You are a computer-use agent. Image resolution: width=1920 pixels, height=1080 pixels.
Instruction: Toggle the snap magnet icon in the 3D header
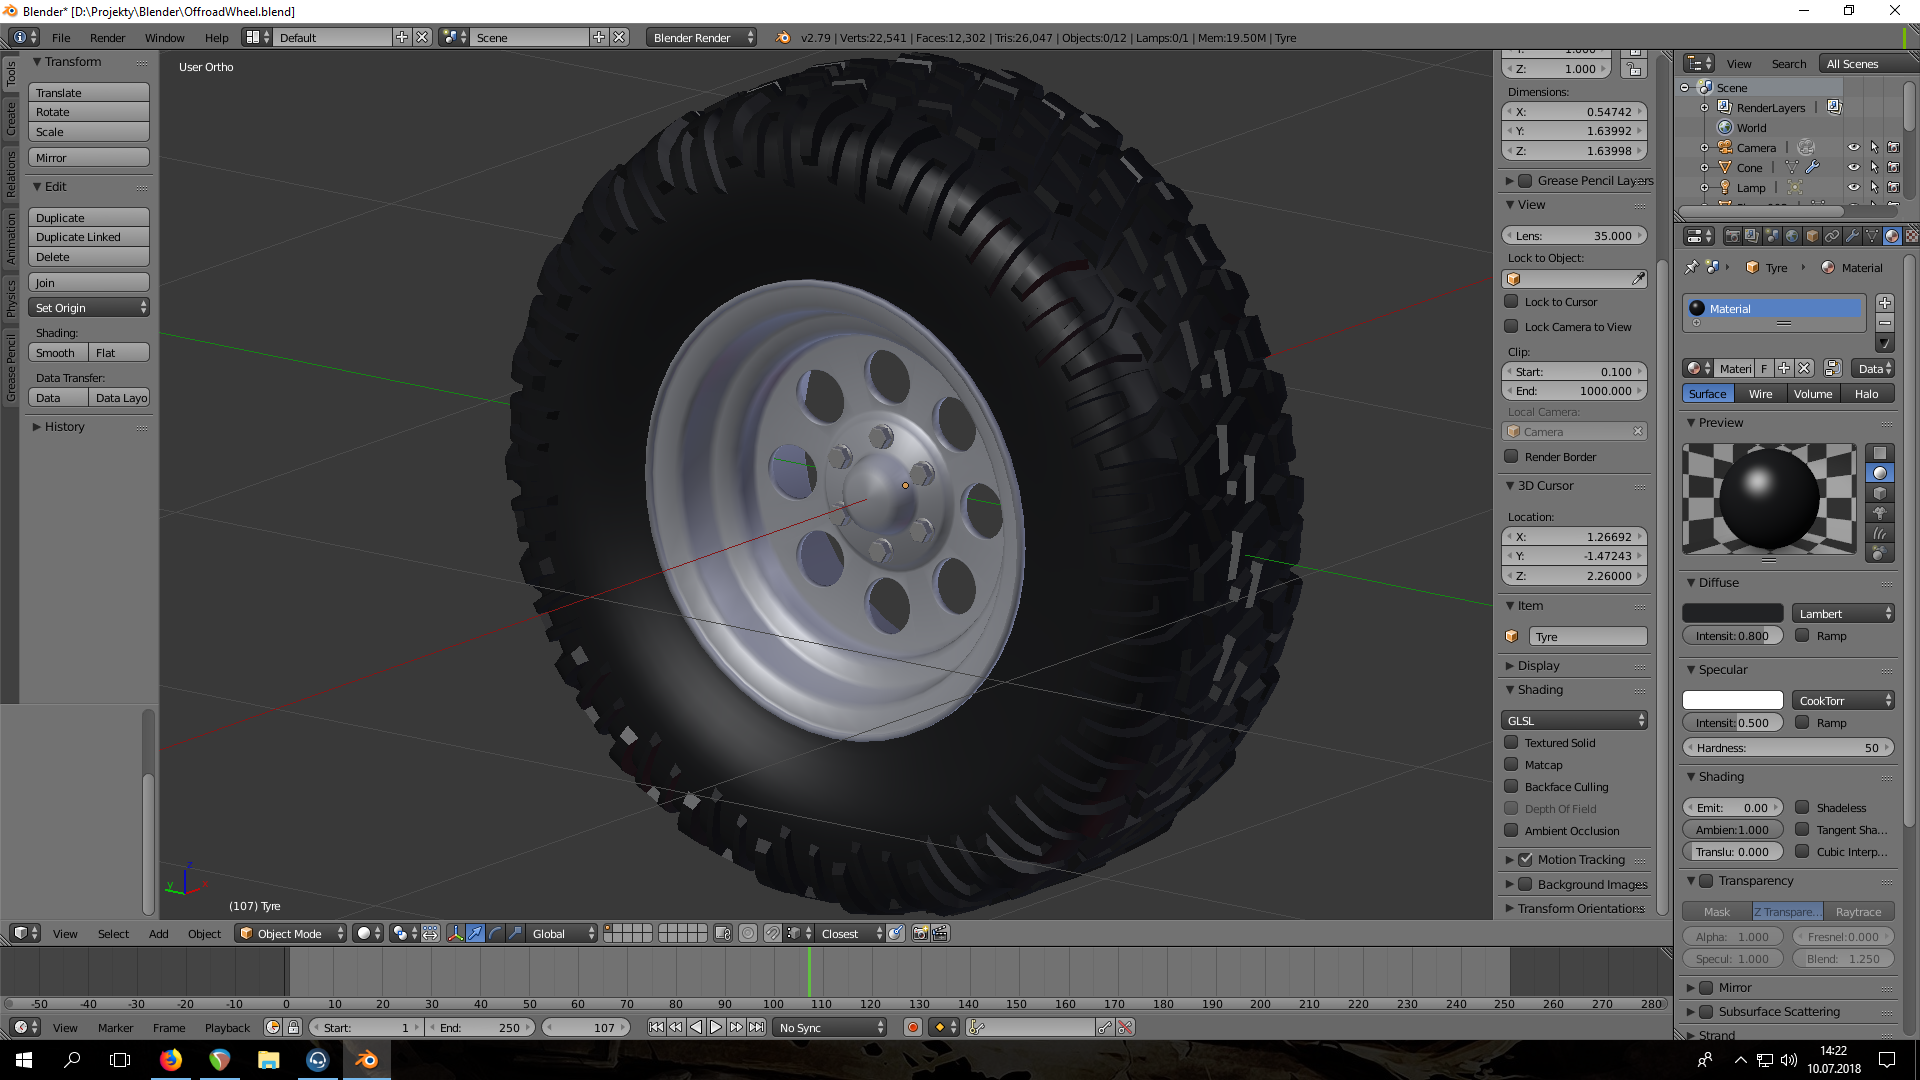coord(772,933)
